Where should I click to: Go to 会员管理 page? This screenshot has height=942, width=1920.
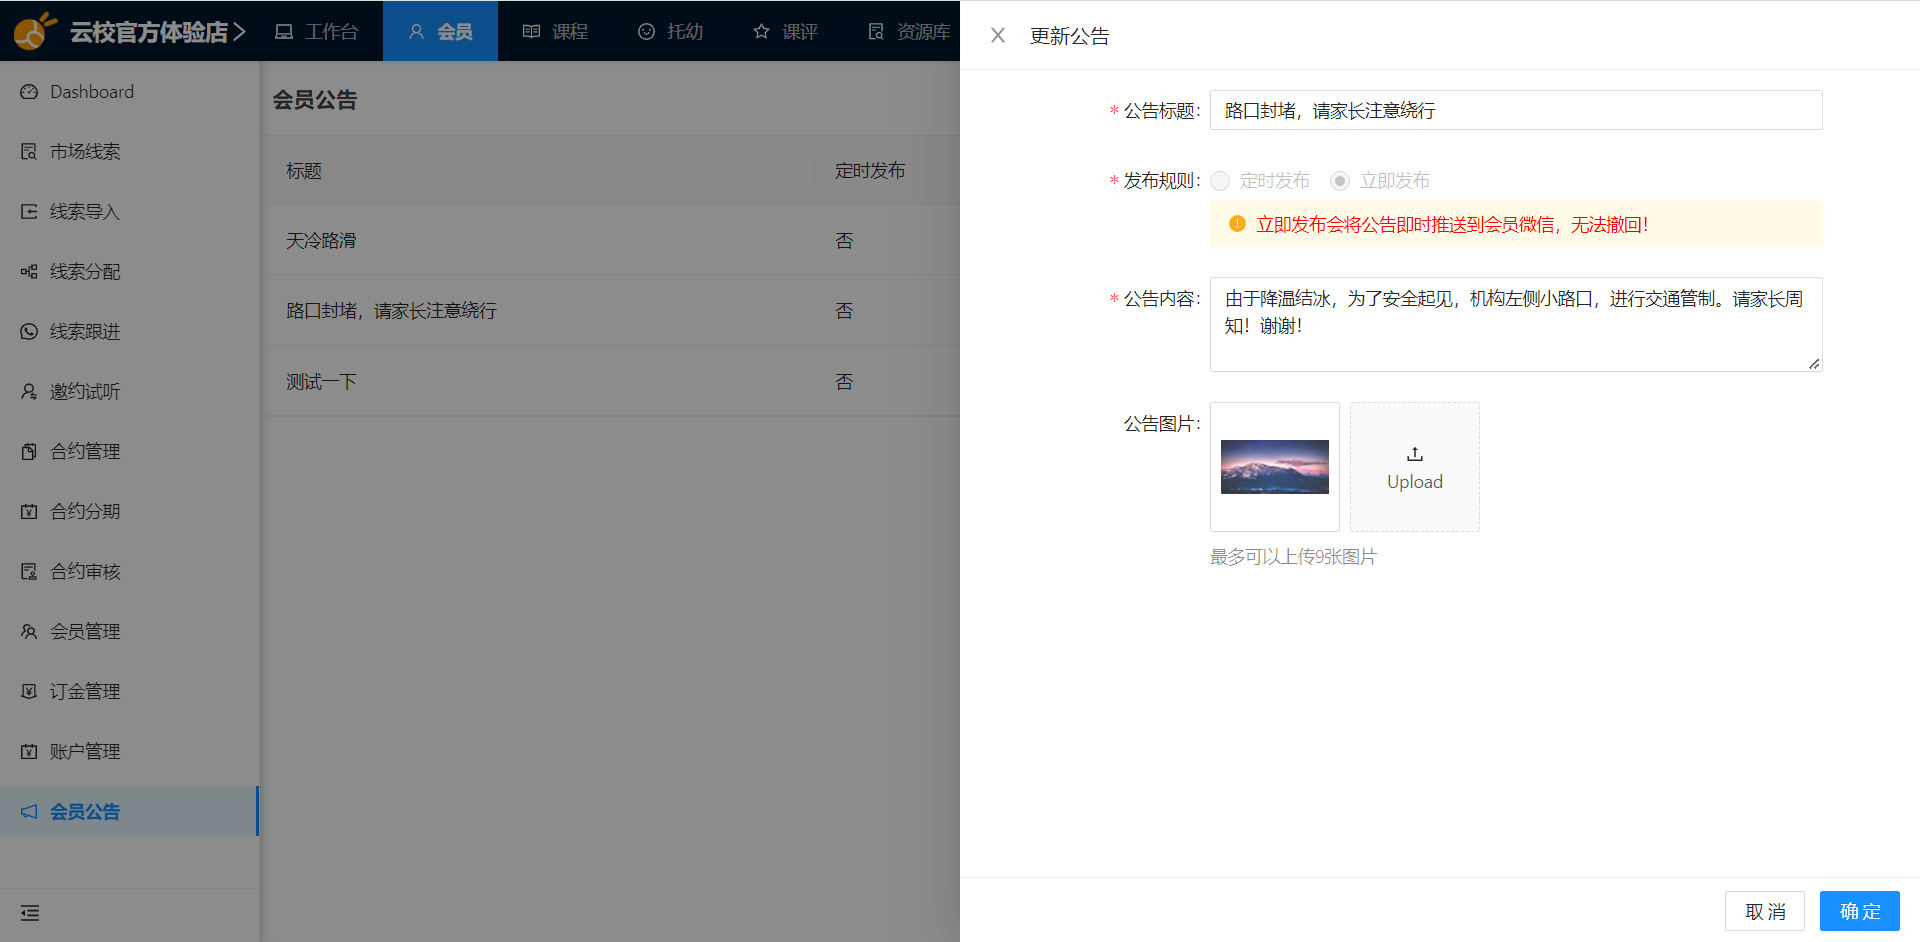[129, 632]
